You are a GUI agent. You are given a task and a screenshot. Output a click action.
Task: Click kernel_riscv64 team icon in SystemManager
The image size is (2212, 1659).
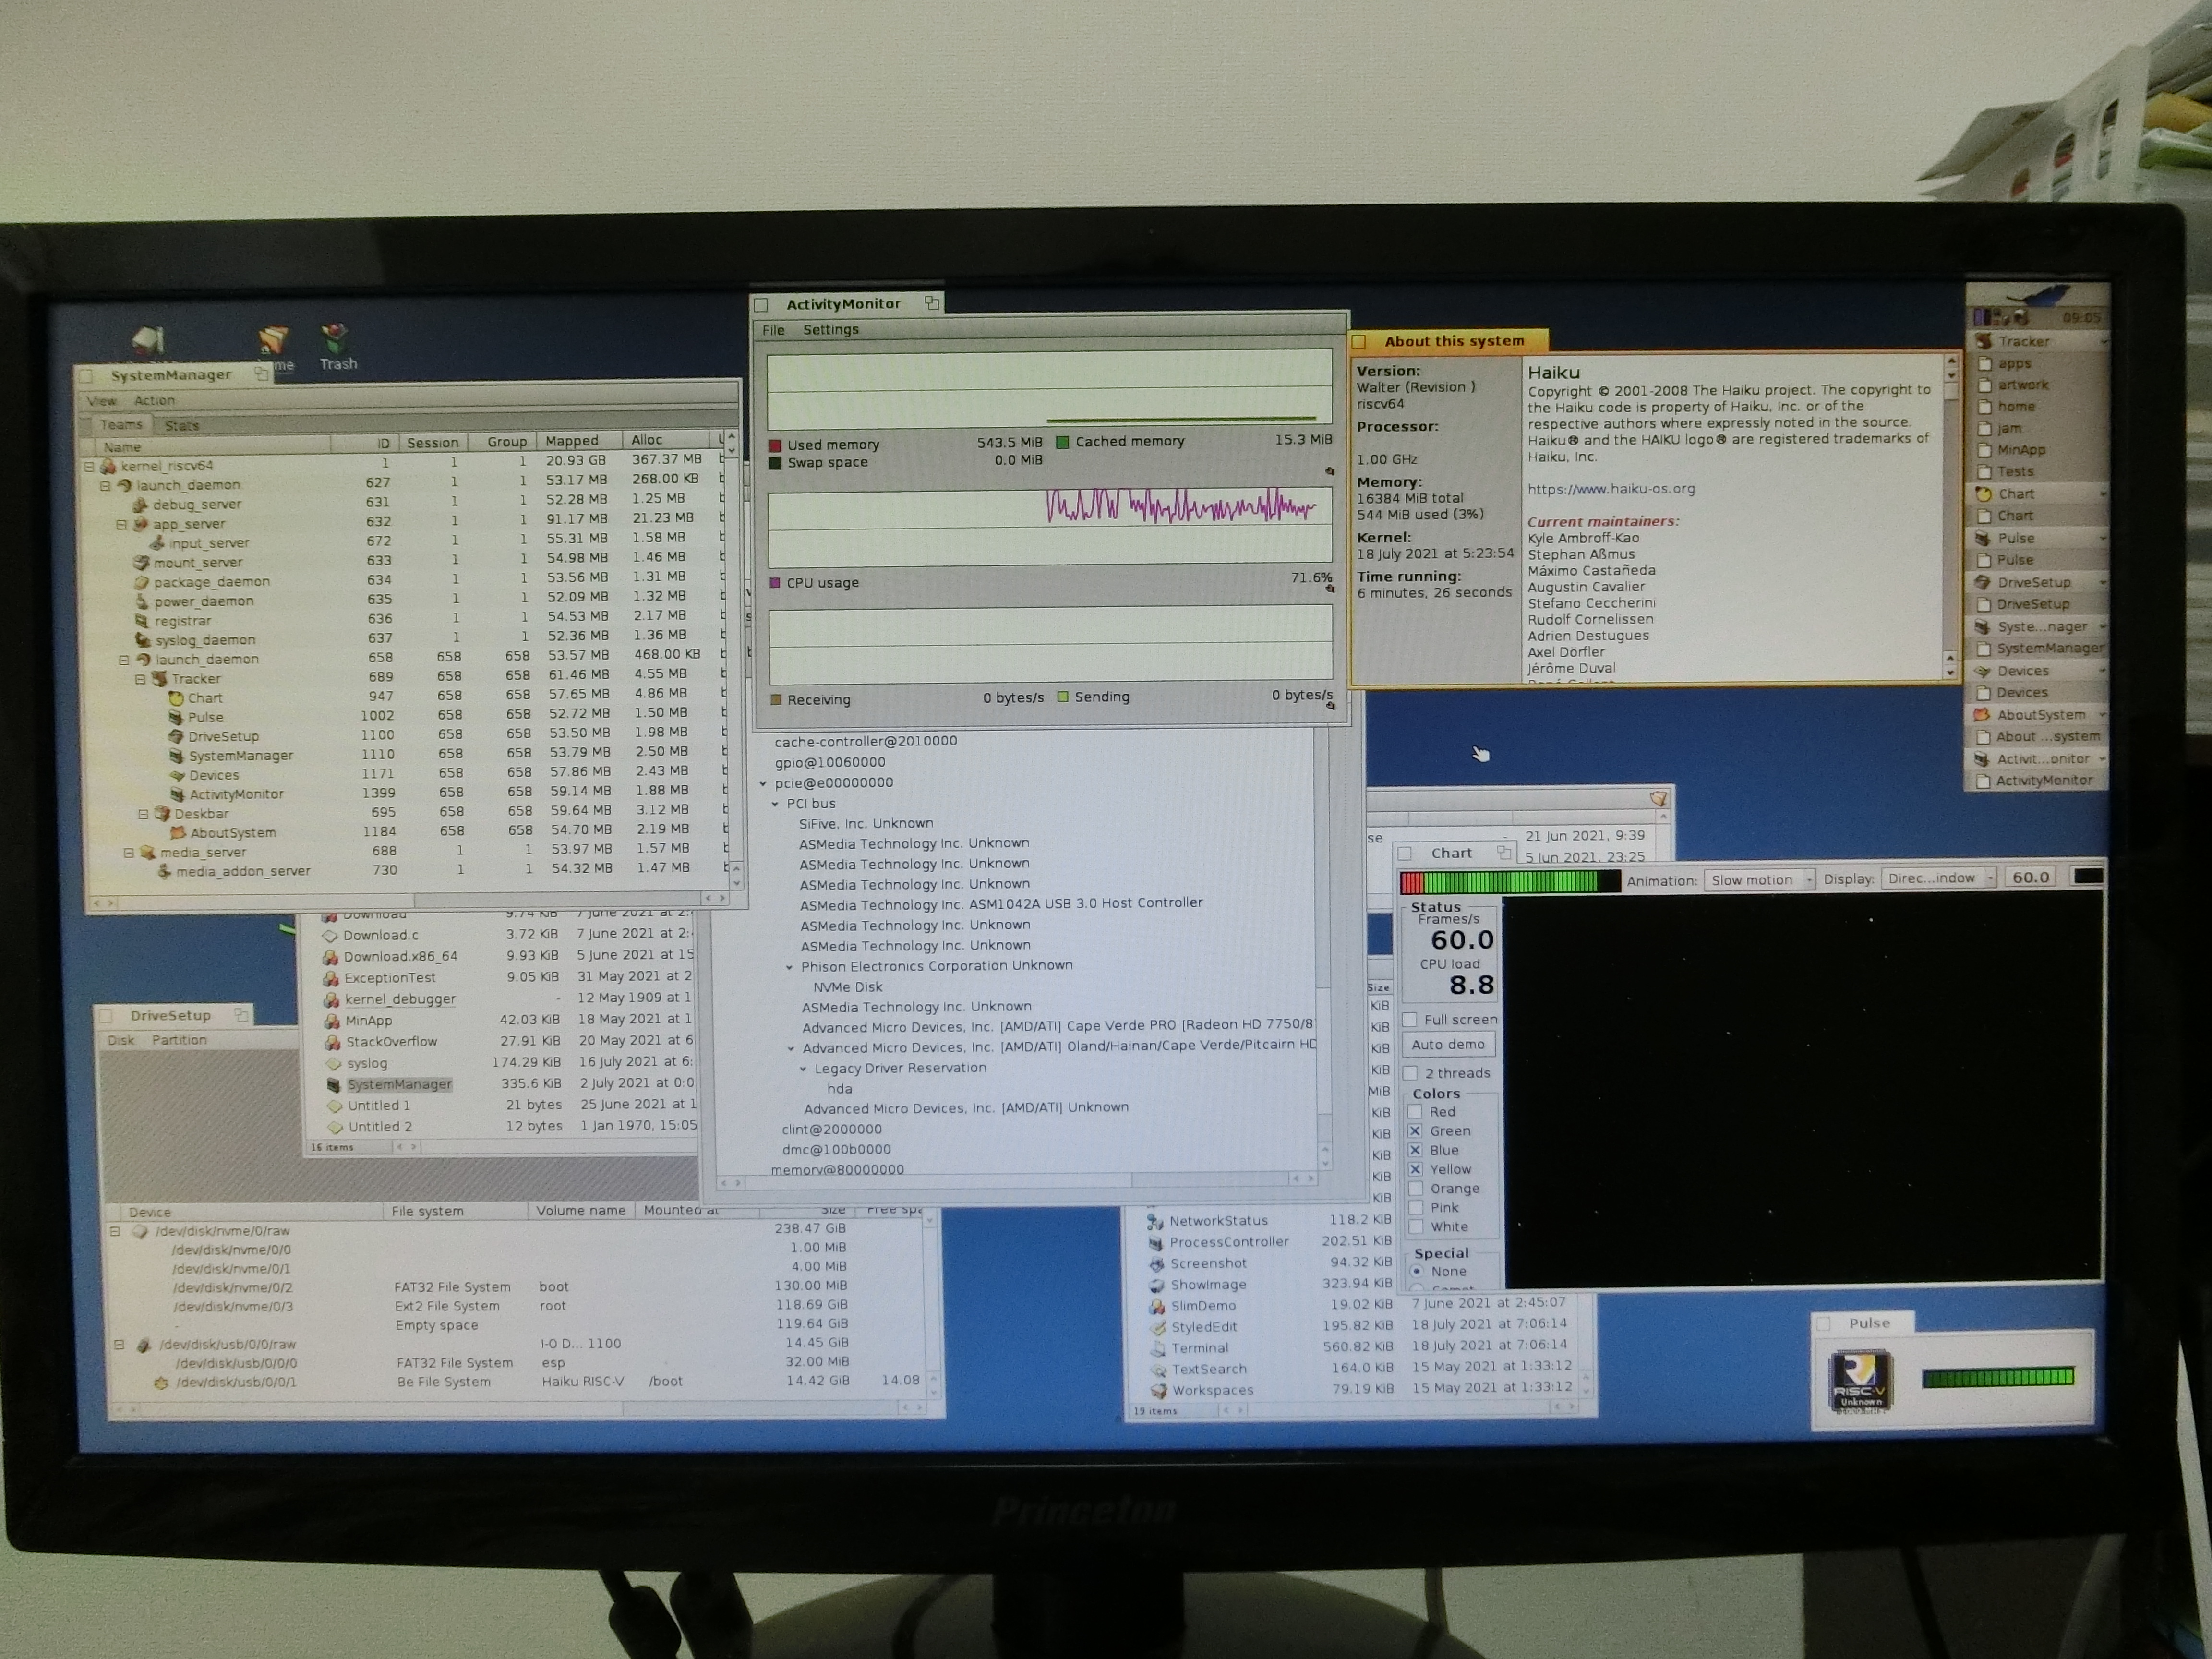click(108, 466)
